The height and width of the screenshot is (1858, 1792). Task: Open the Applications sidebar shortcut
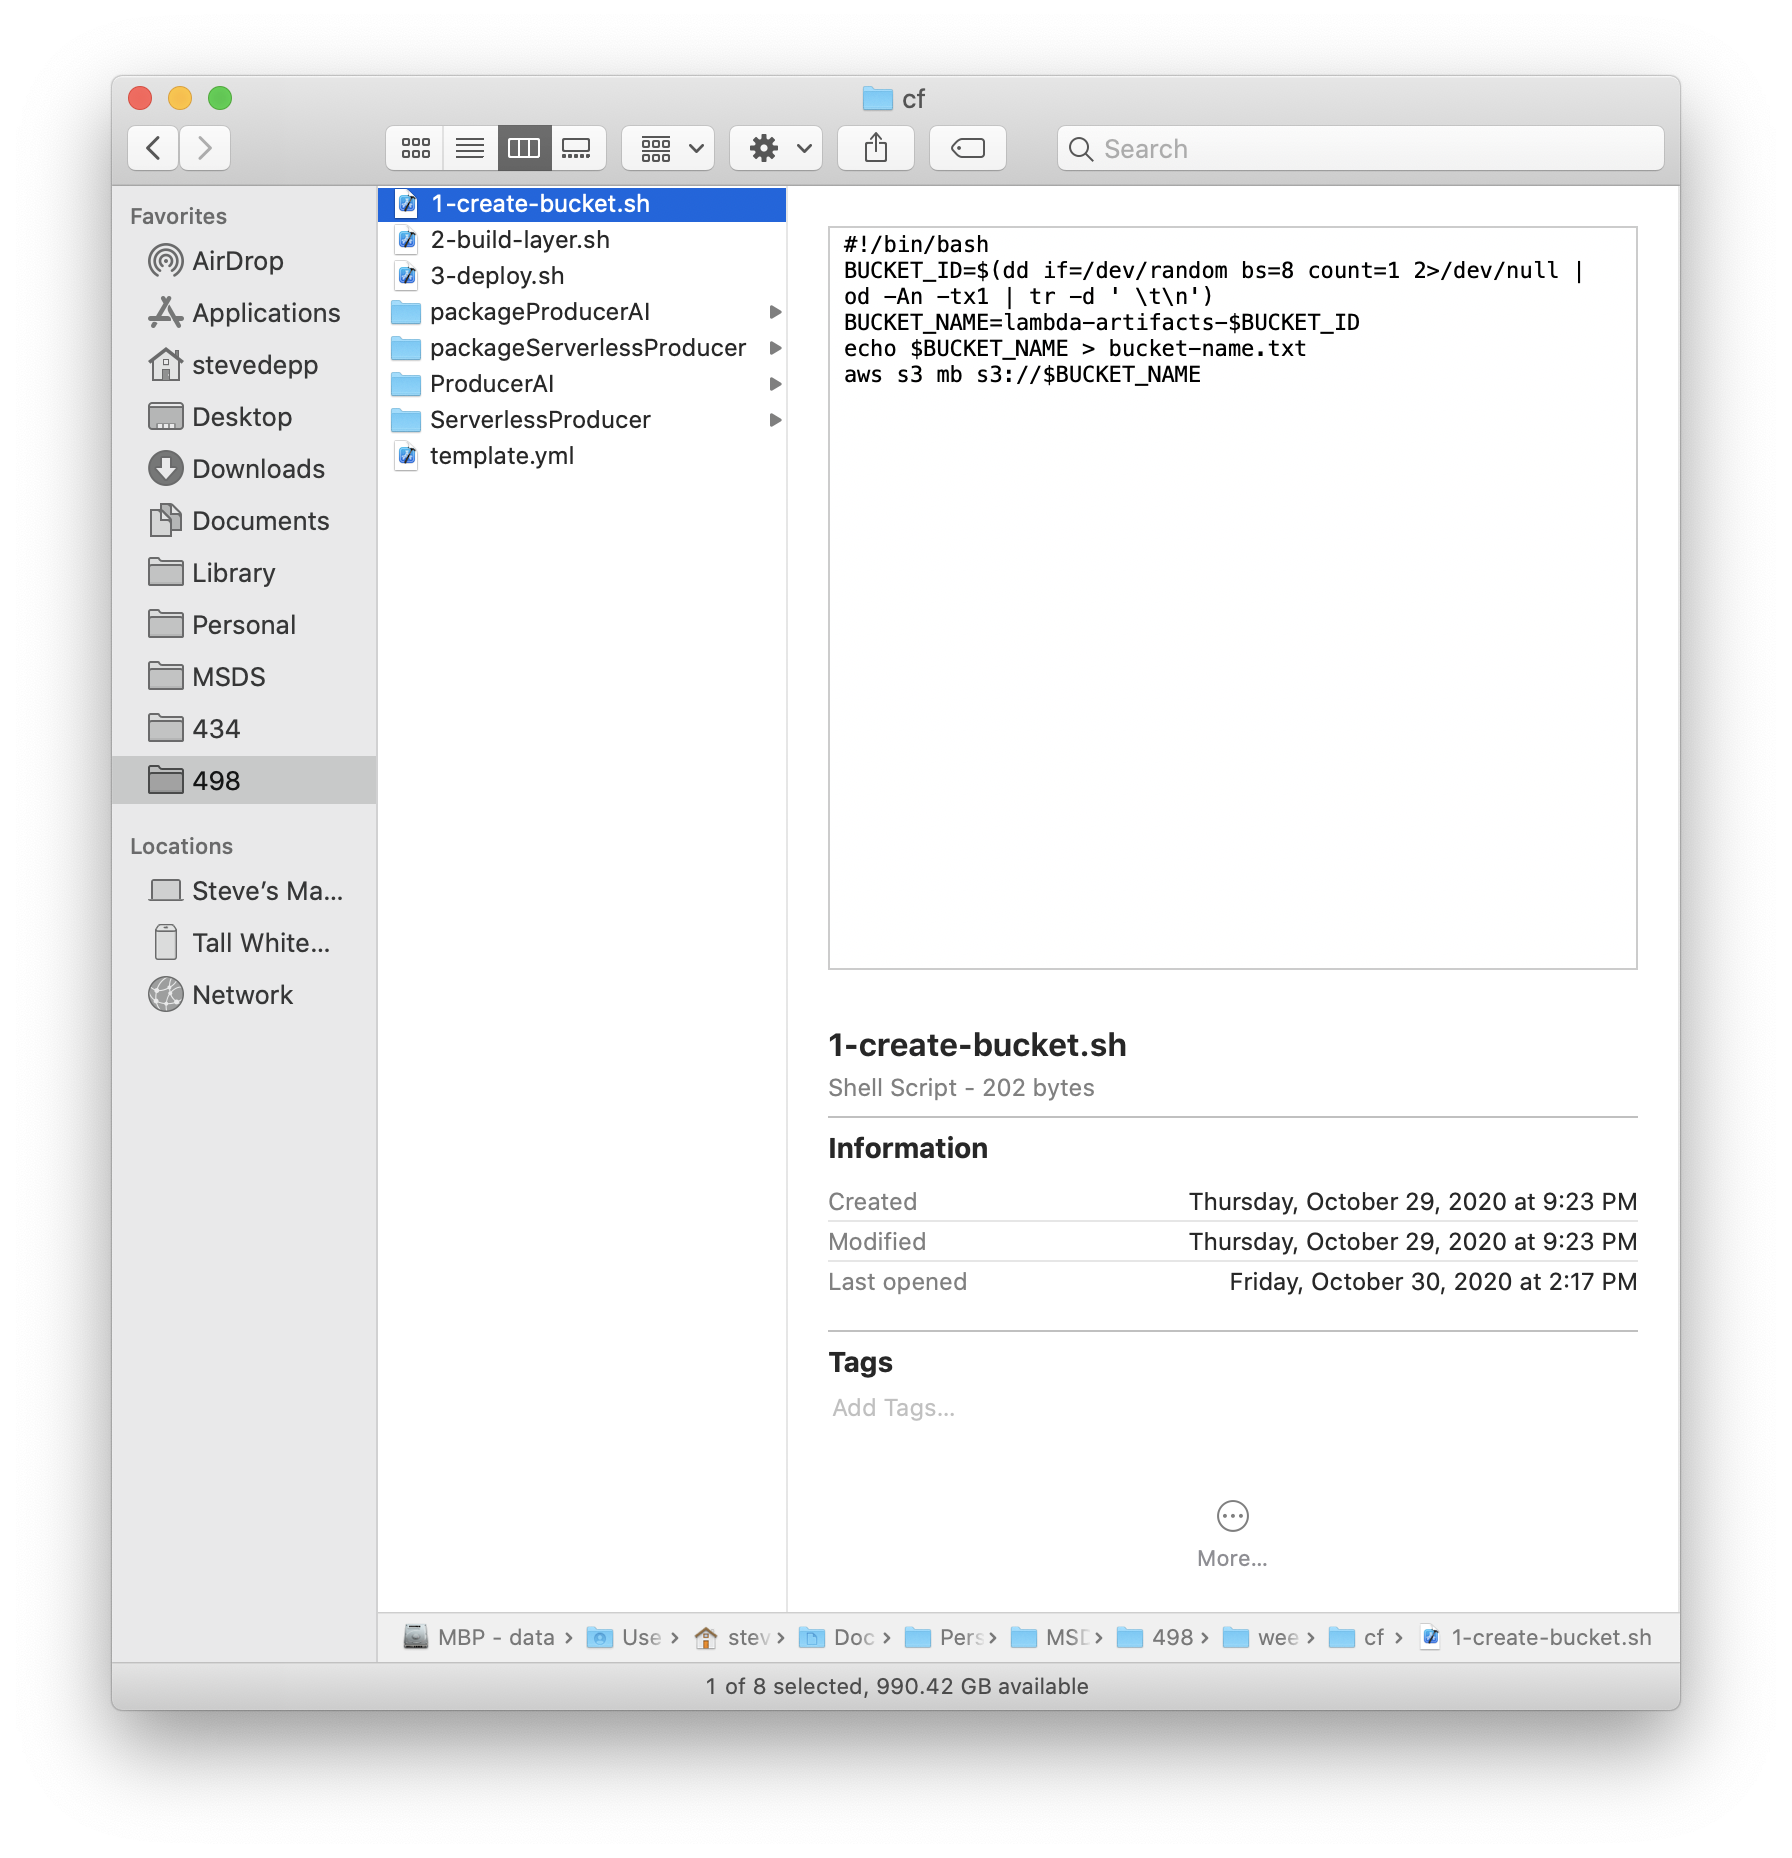264,313
